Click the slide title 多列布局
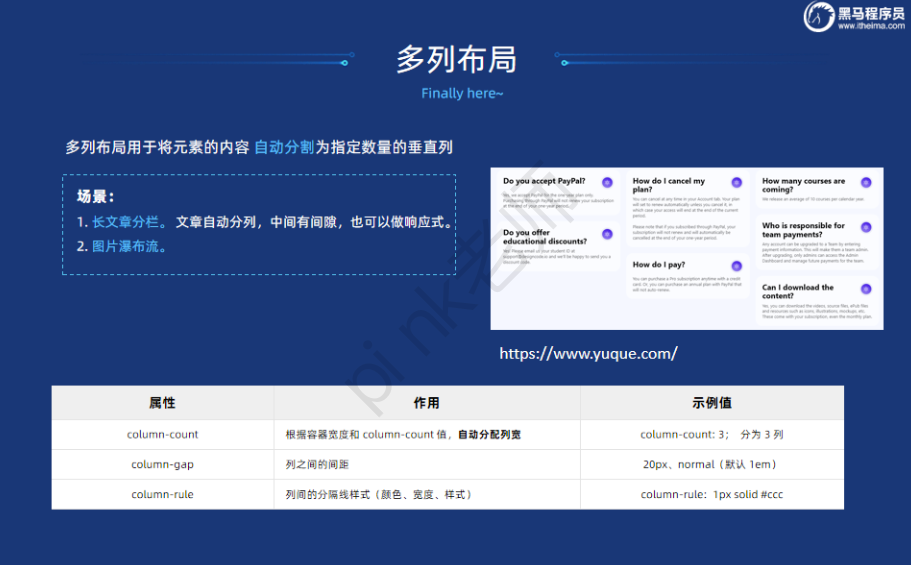Image resolution: width=911 pixels, height=565 pixels. coord(457,59)
